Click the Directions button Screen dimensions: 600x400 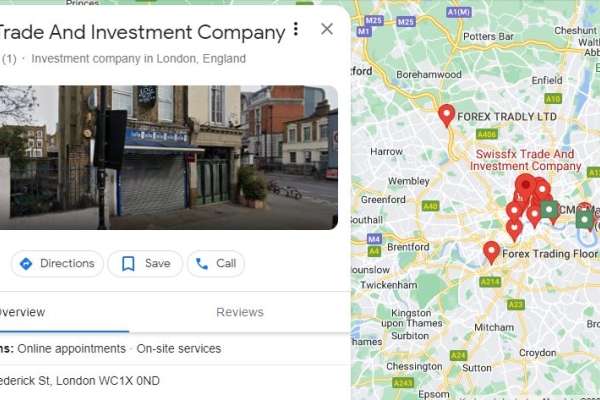coord(57,263)
